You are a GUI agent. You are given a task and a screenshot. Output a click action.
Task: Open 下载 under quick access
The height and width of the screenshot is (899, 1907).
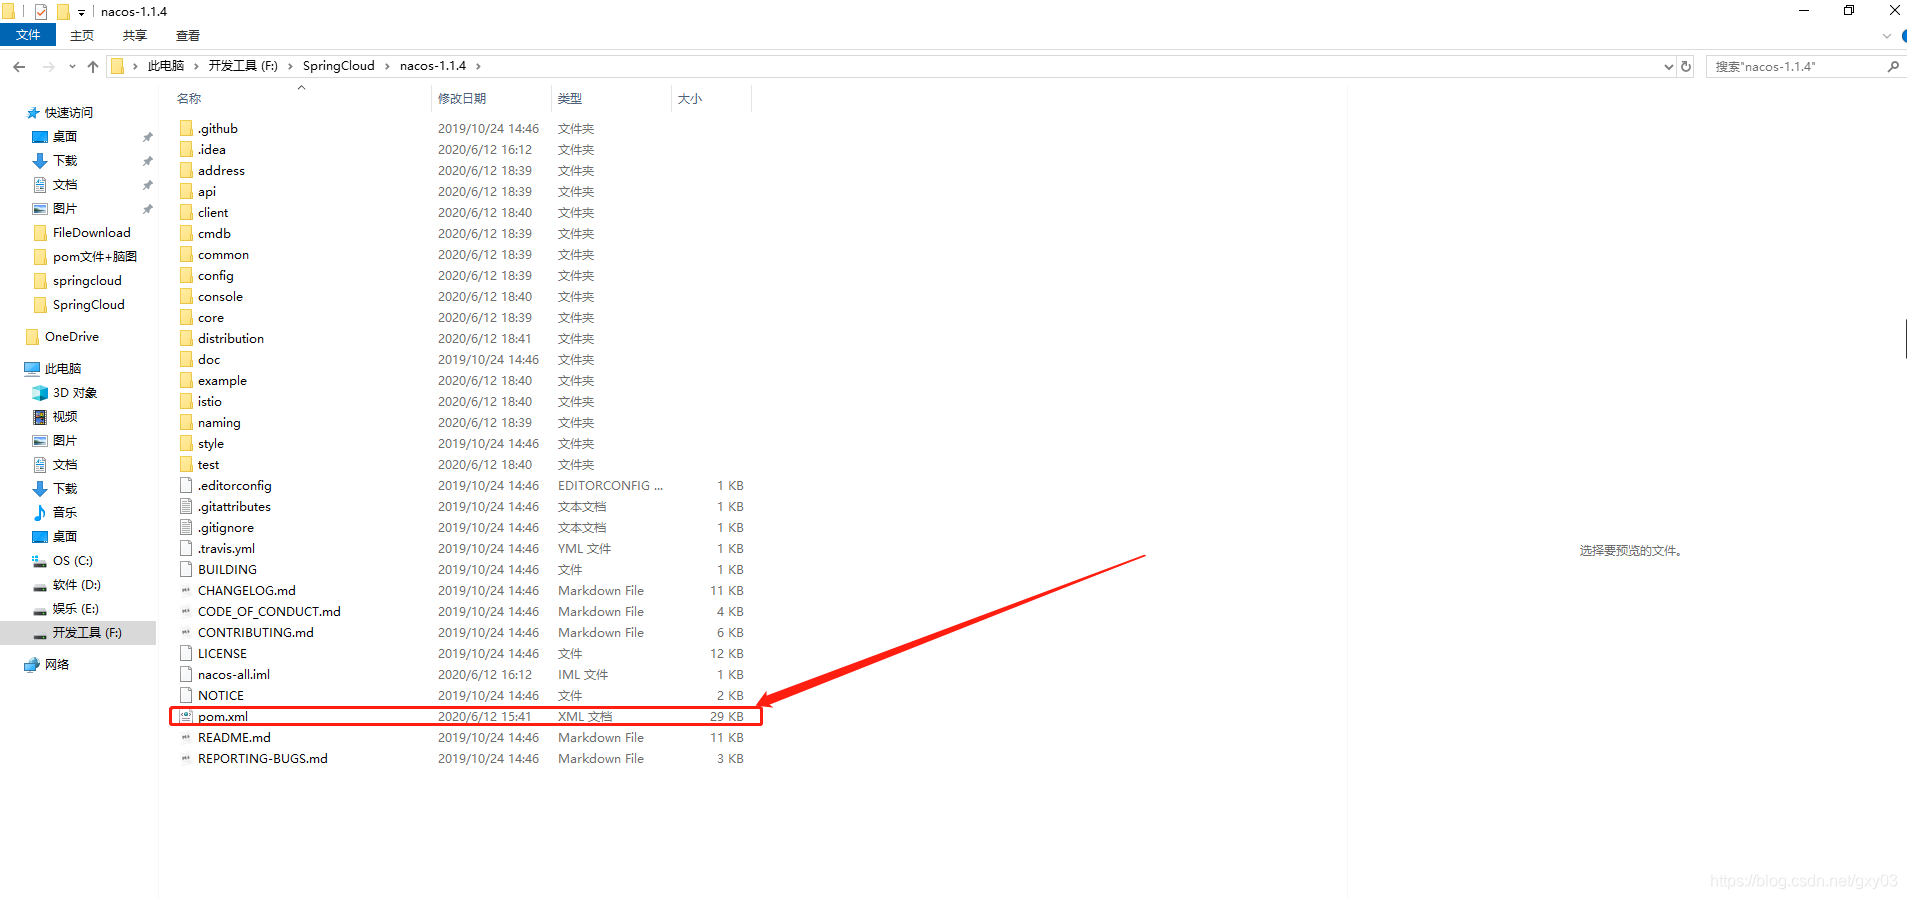(x=65, y=161)
